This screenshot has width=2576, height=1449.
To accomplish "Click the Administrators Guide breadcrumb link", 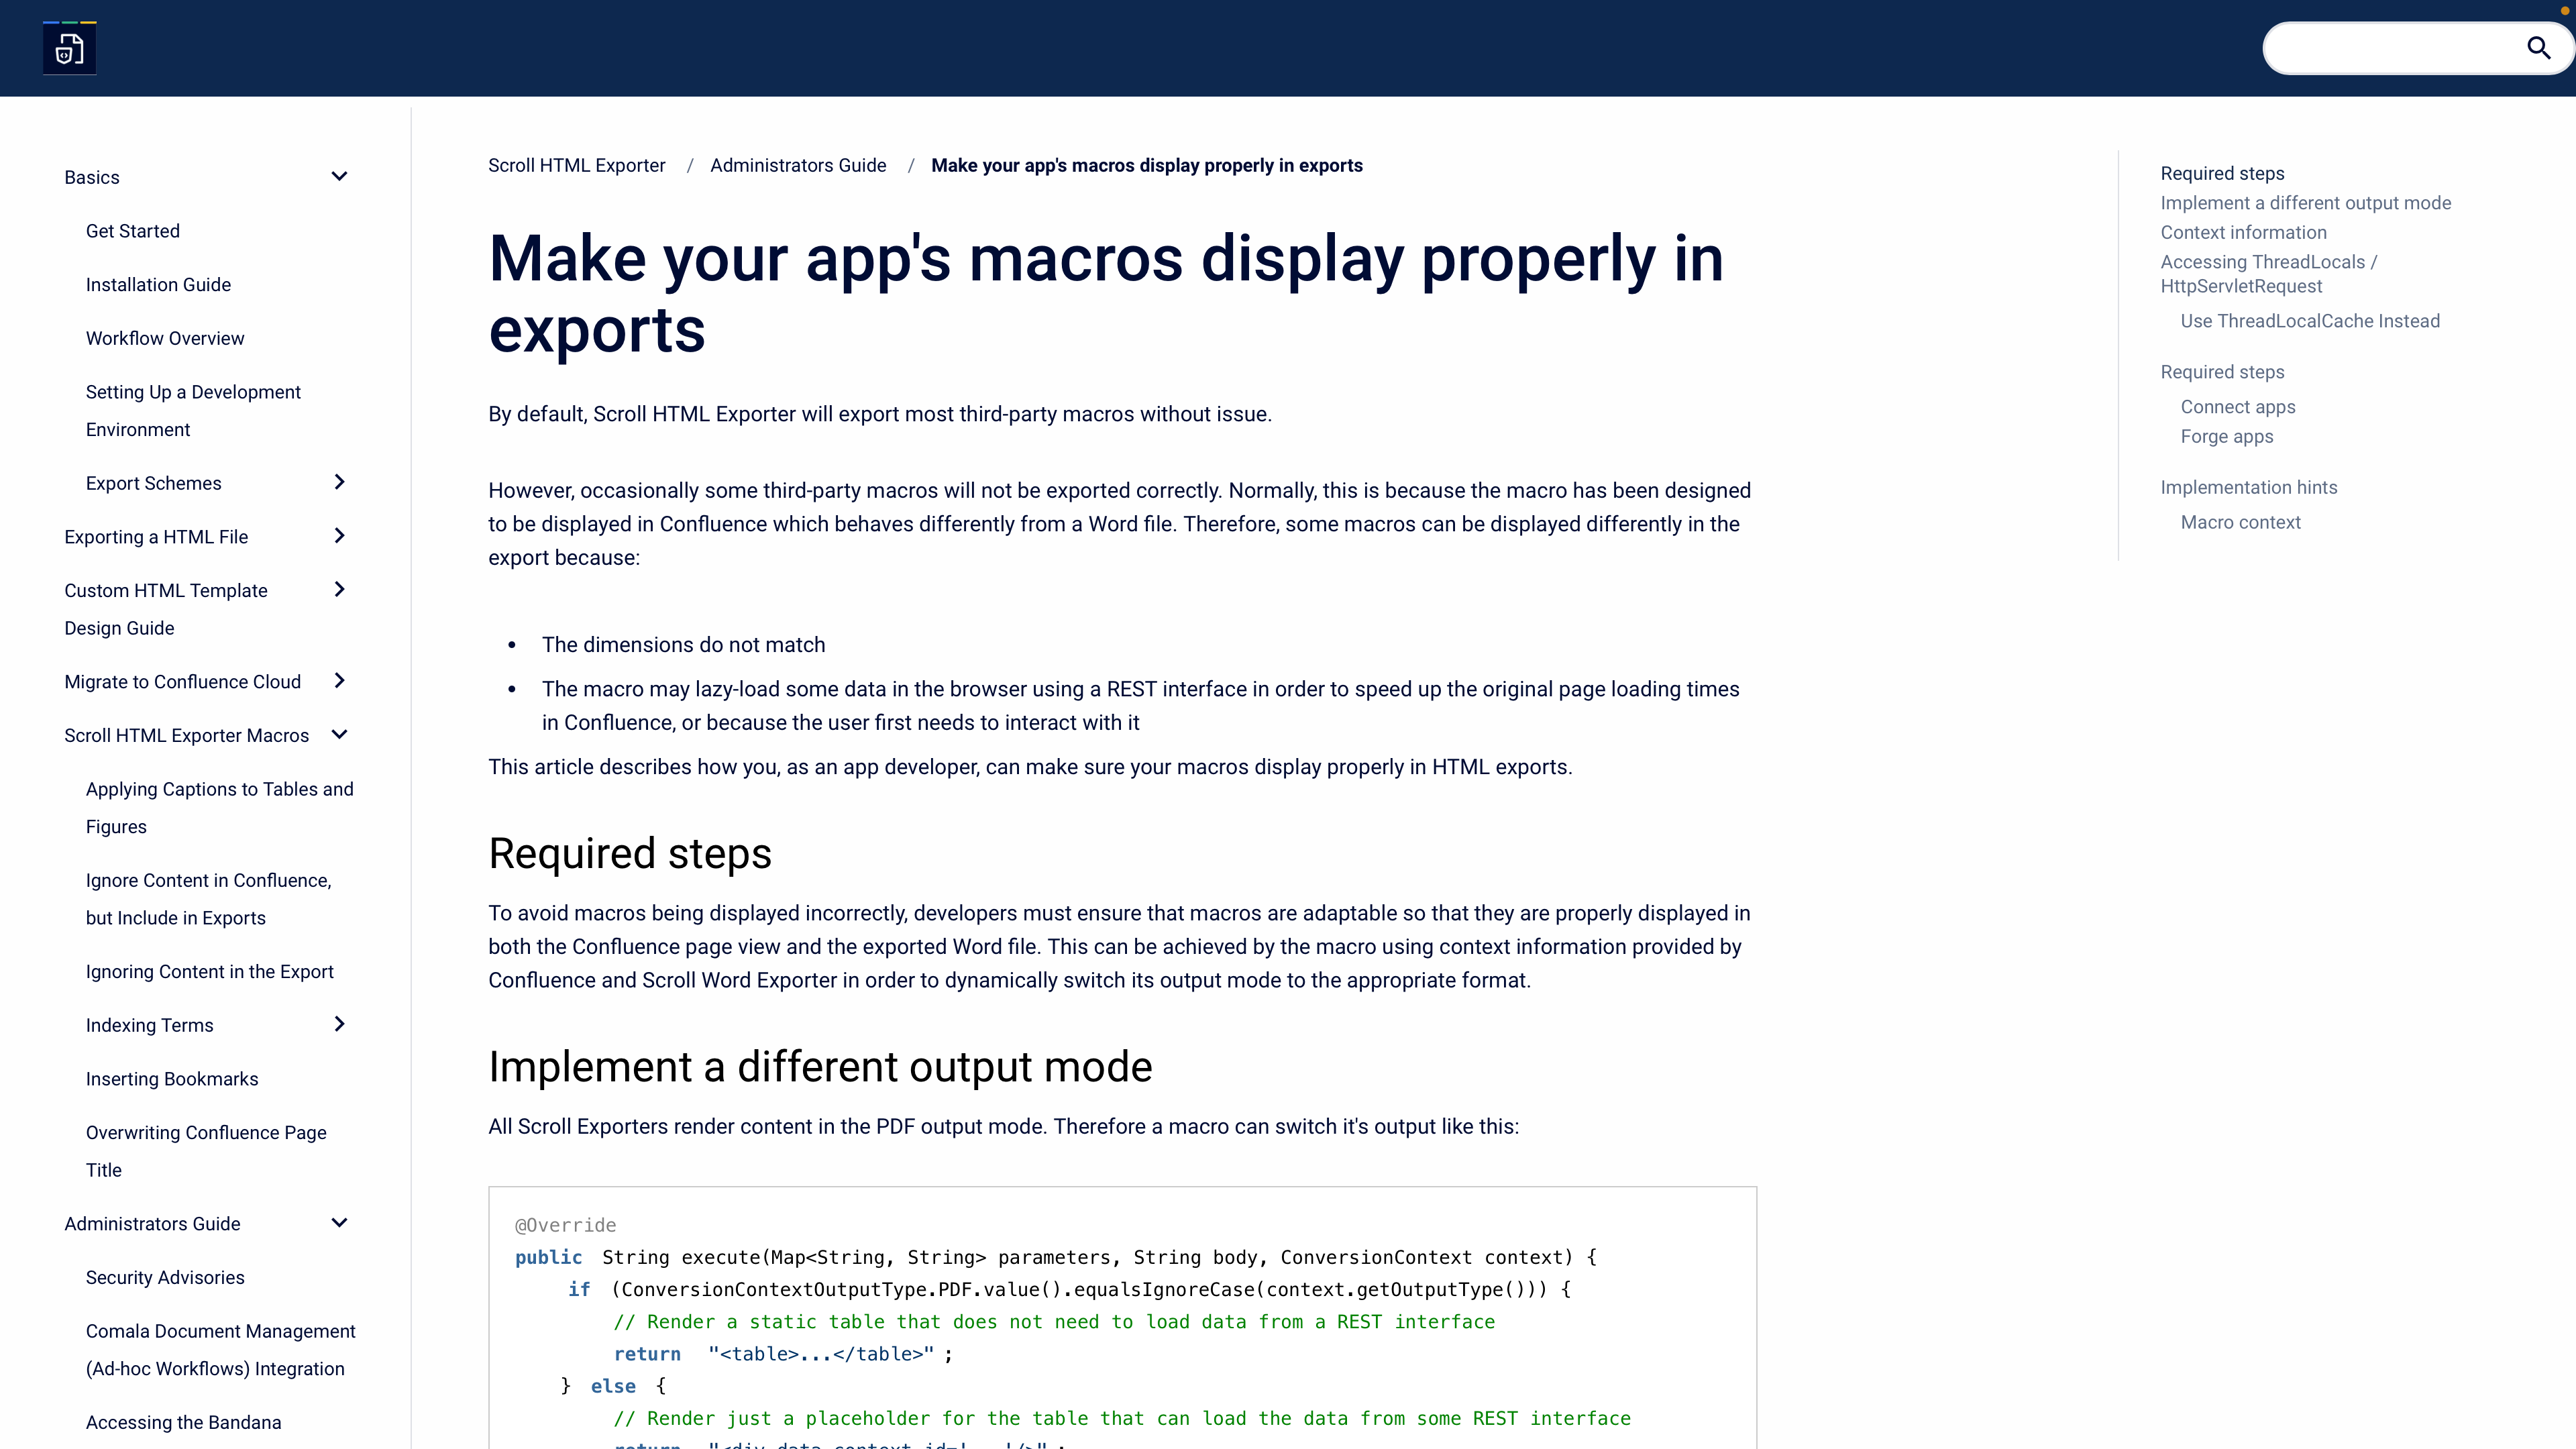I will tap(798, 164).
